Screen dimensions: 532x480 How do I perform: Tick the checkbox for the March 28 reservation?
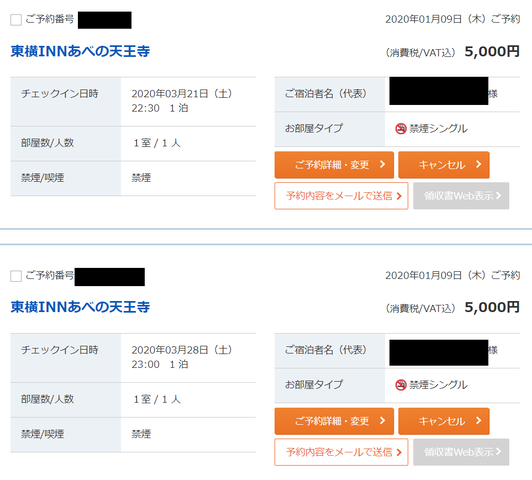coord(16,276)
